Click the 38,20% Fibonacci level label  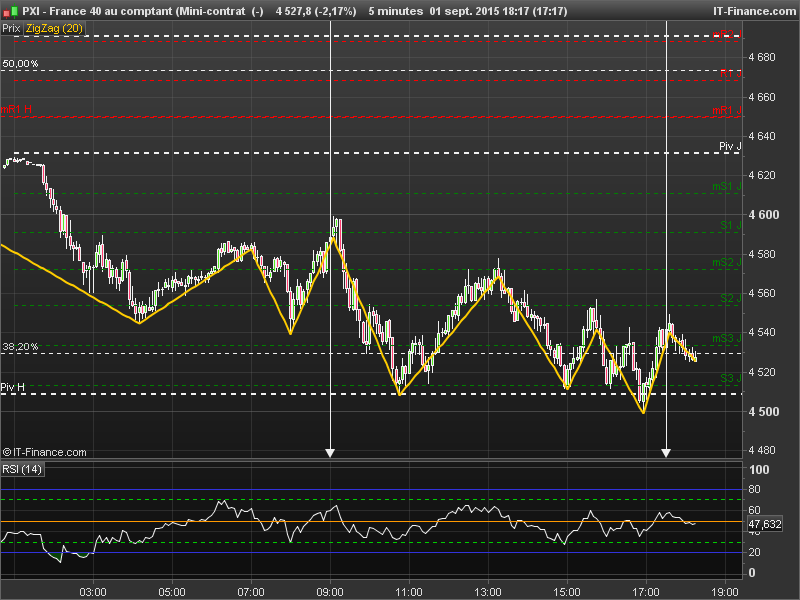pyautogui.click(x=20, y=347)
